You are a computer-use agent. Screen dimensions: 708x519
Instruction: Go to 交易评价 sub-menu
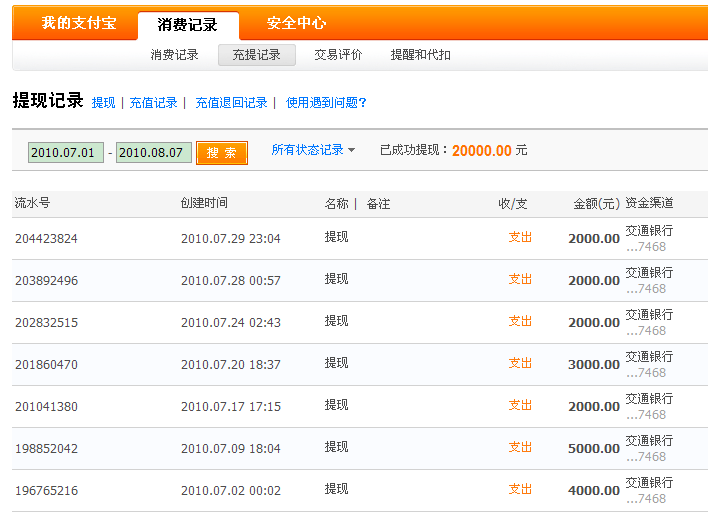(x=338, y=55)
